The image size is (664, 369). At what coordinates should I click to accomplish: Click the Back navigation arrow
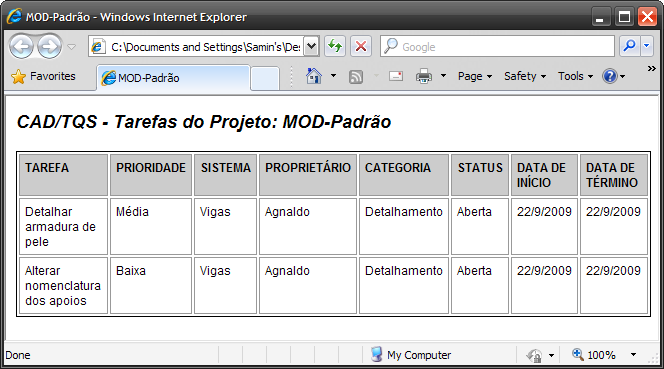point(21,46)
